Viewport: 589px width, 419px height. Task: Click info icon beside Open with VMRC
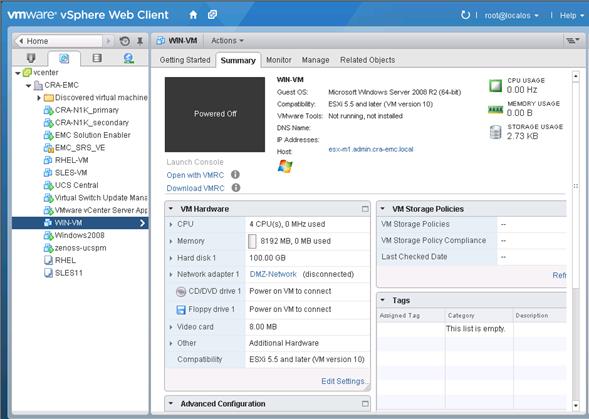pos(236,175)
